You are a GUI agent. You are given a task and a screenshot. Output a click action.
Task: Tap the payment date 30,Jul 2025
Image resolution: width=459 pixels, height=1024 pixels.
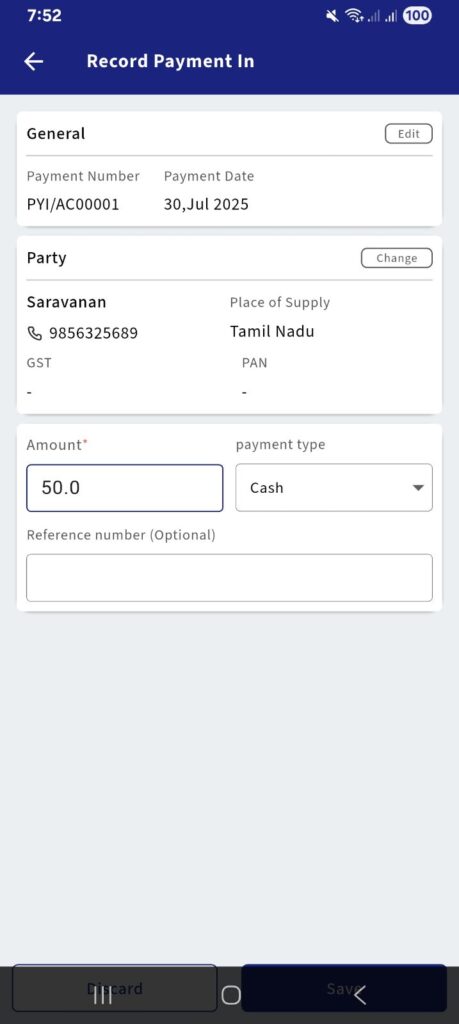coord(206,204)
